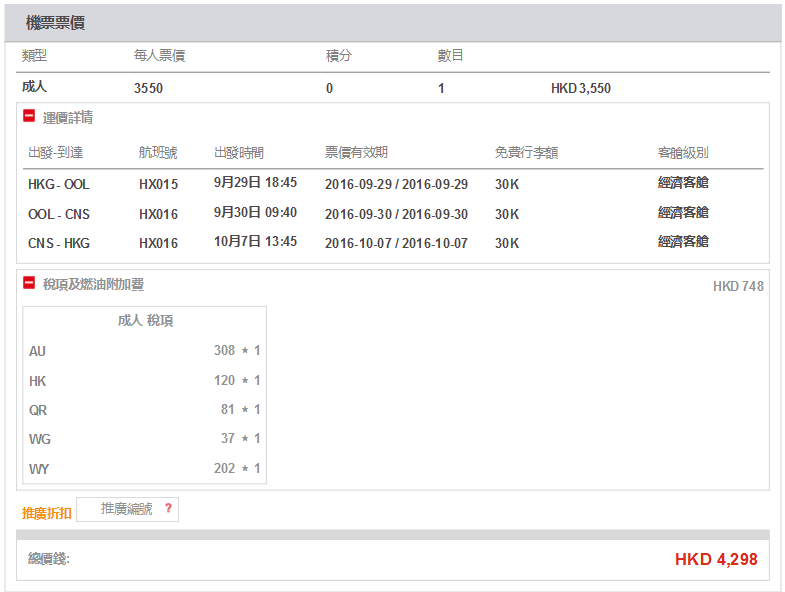The image size is (785, 592).
Task: Collapse the 運價詳情 section
Action: [x=29, y=116]
